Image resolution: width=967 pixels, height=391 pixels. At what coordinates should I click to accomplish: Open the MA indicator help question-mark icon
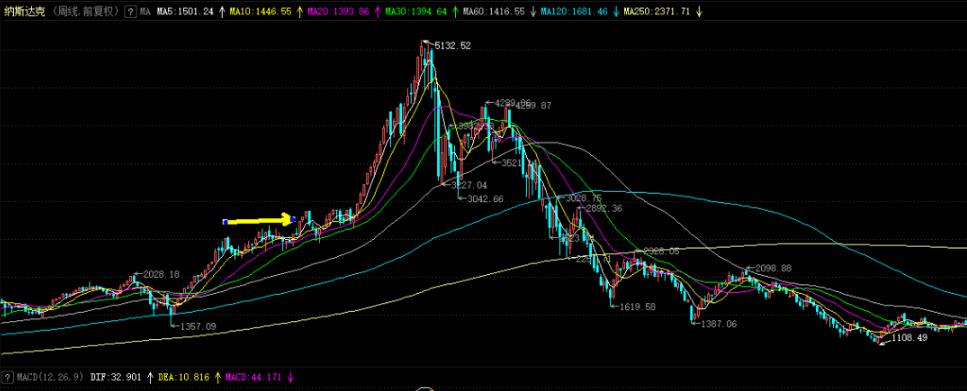(130, 12)
